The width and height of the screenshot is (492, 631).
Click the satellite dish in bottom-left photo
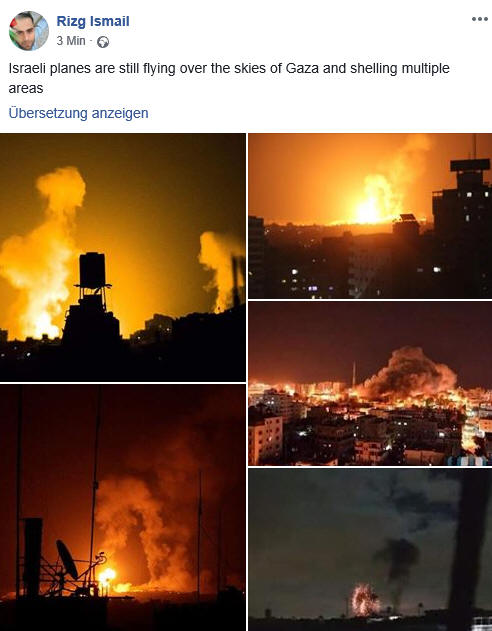pos(67,559)
